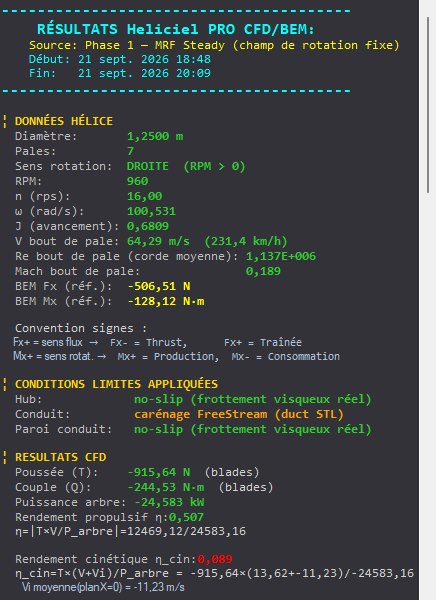Click the carénage FreeStream (duct STL) text
The height and width of the screenshot is (600, 436).
[x=238, y=414]
